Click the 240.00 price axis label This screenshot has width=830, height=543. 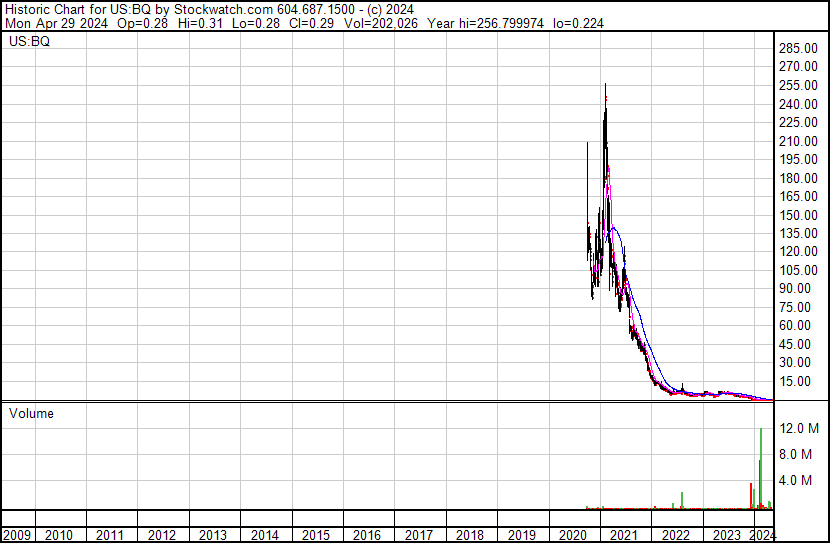tap(798, 104)
